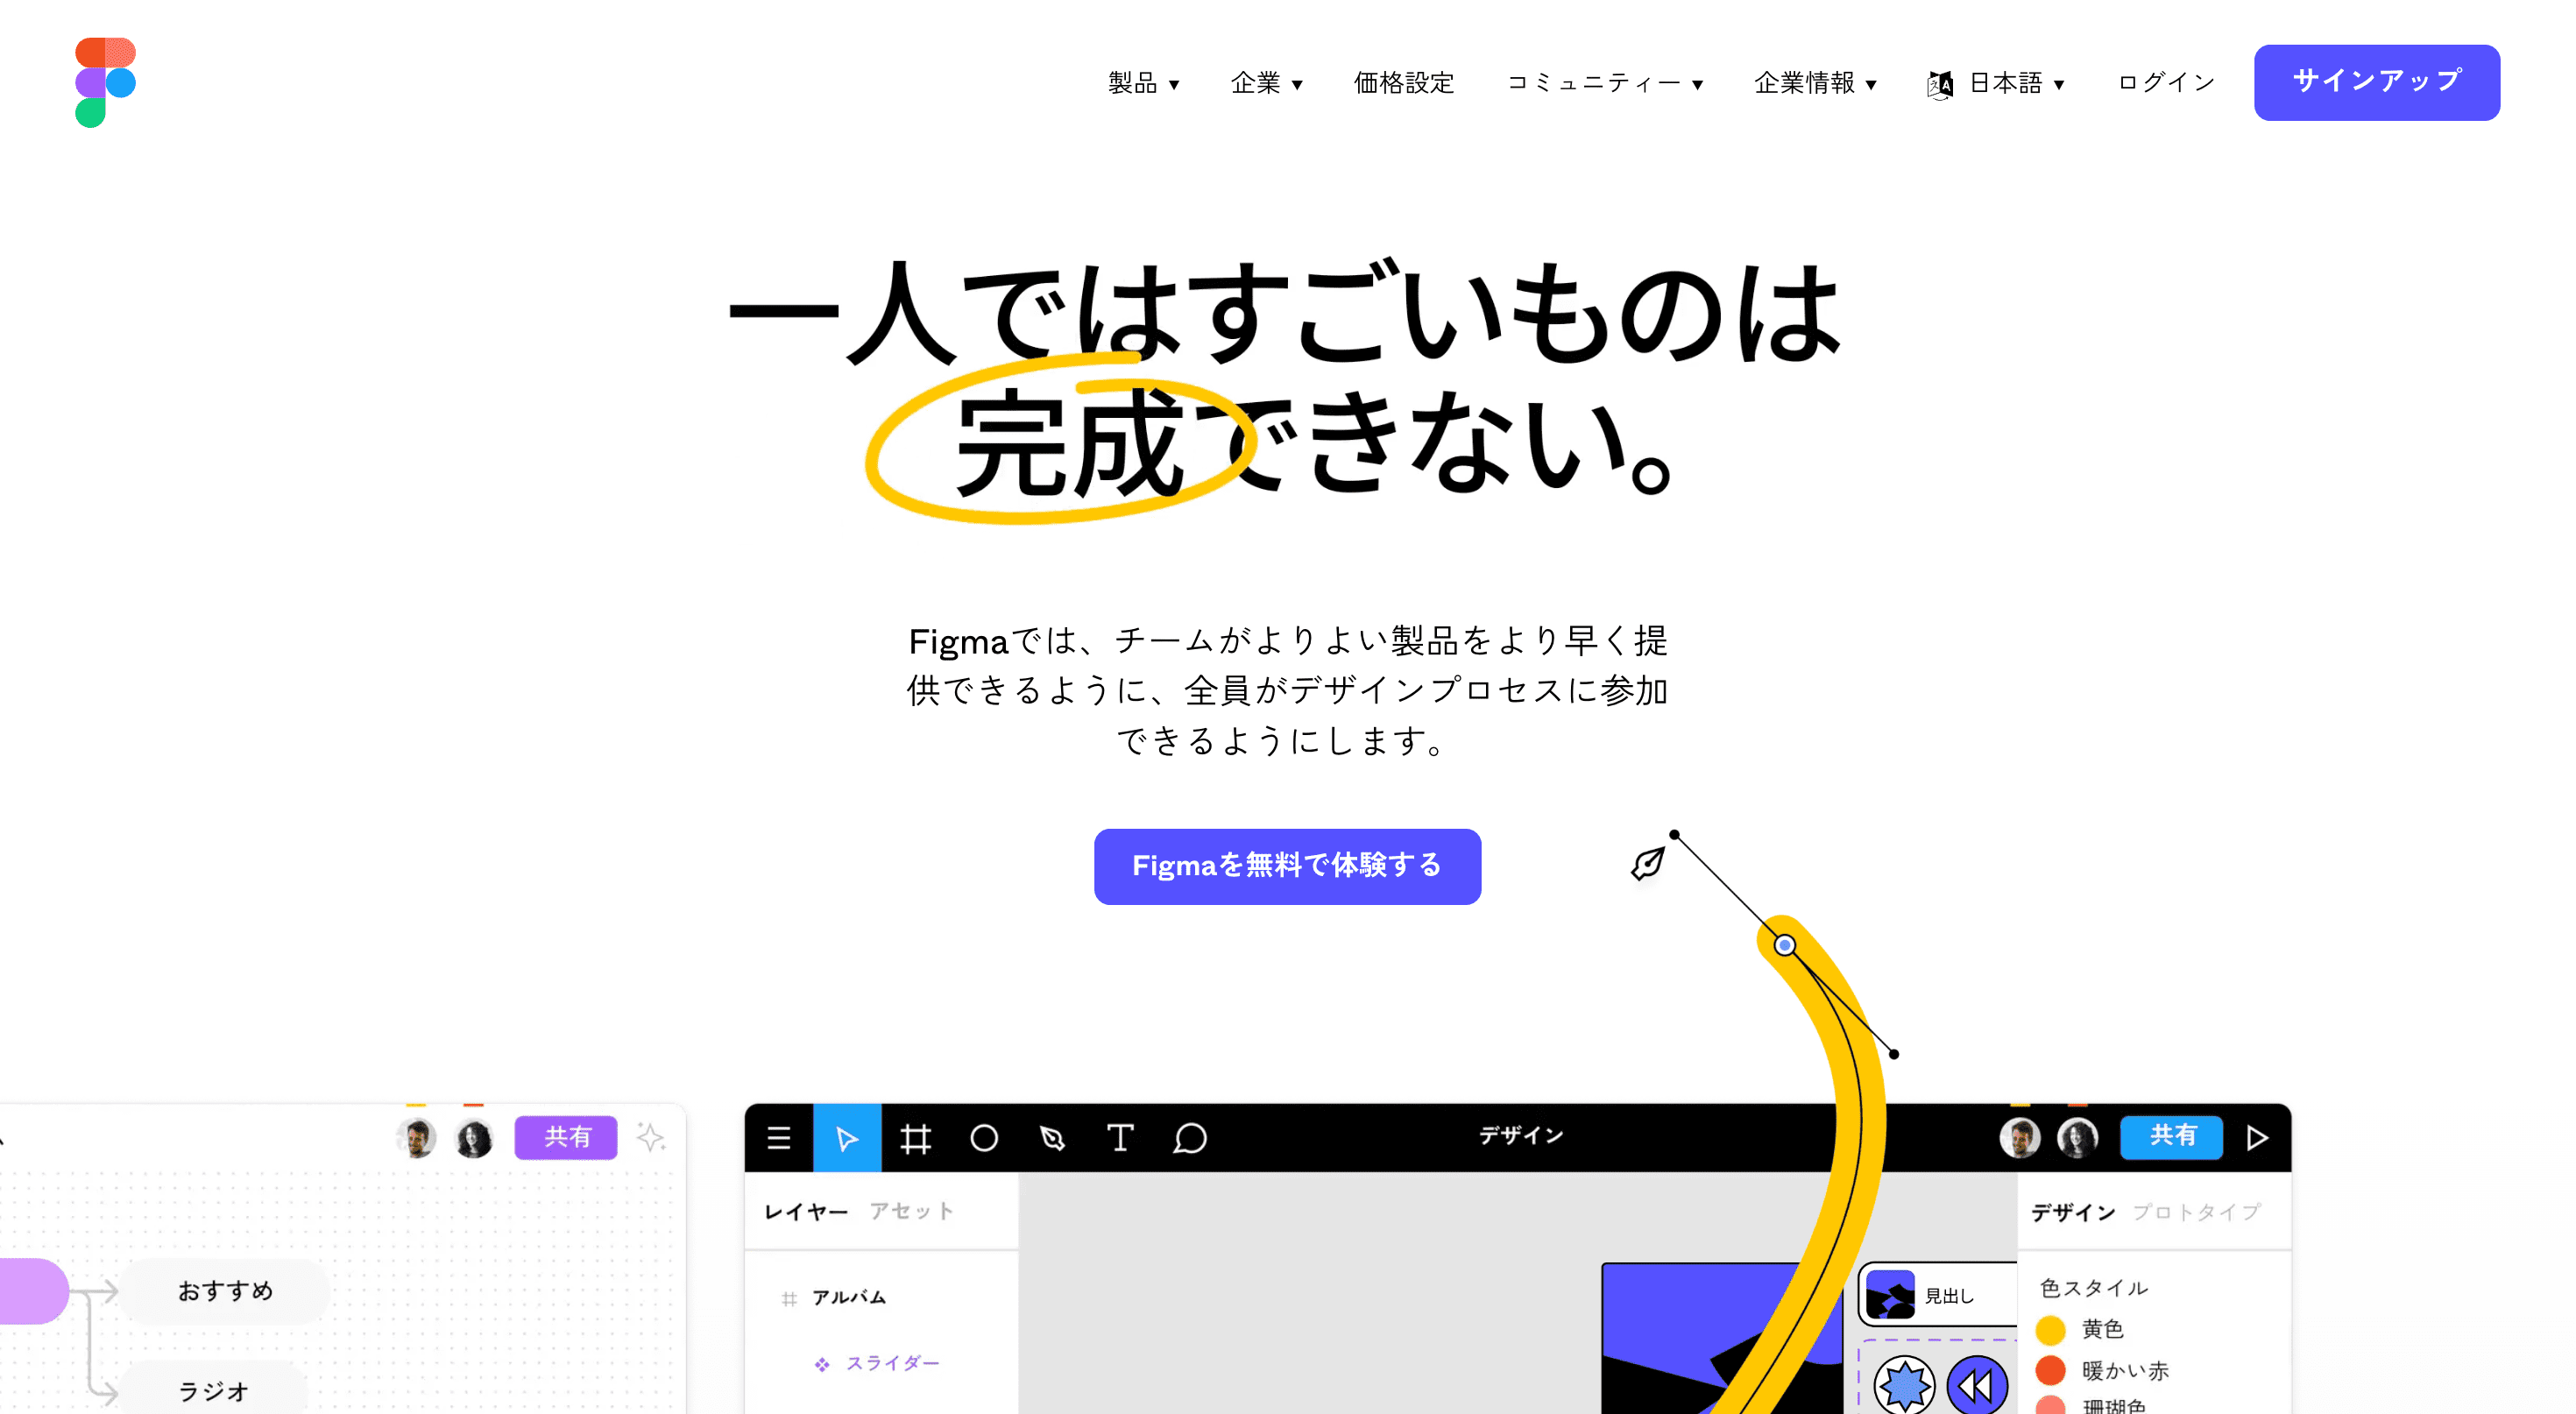Switch to right panel デザイン tab

(2072, 1212)
